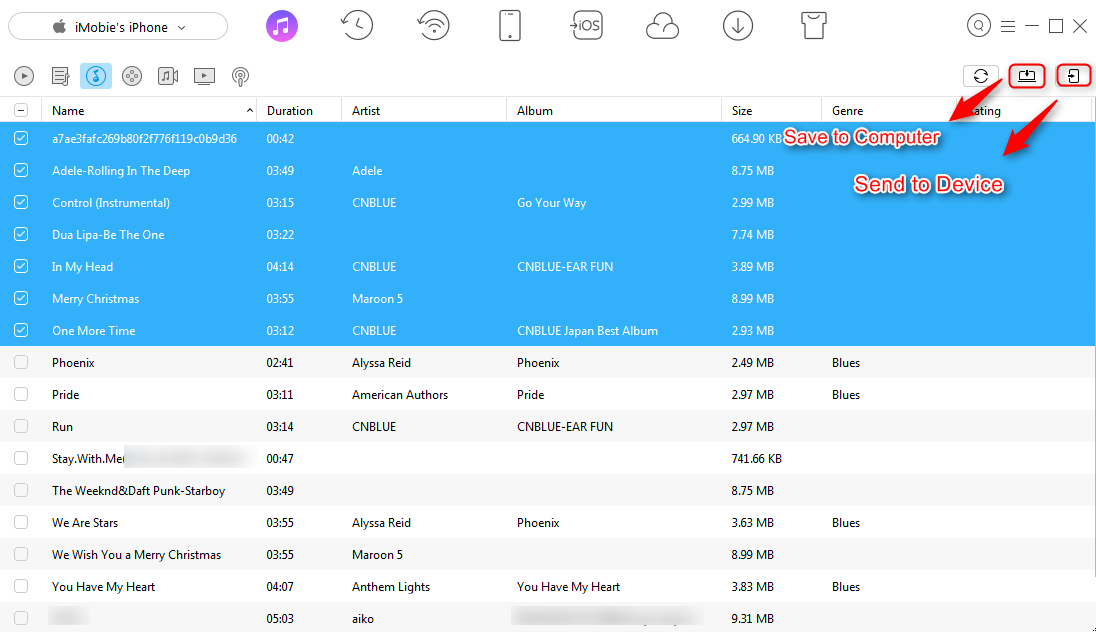Uncheck the a7ae3fafc269b80f2f776f119c0b9d36 song
1096x632 pixels.
(21, 138)
